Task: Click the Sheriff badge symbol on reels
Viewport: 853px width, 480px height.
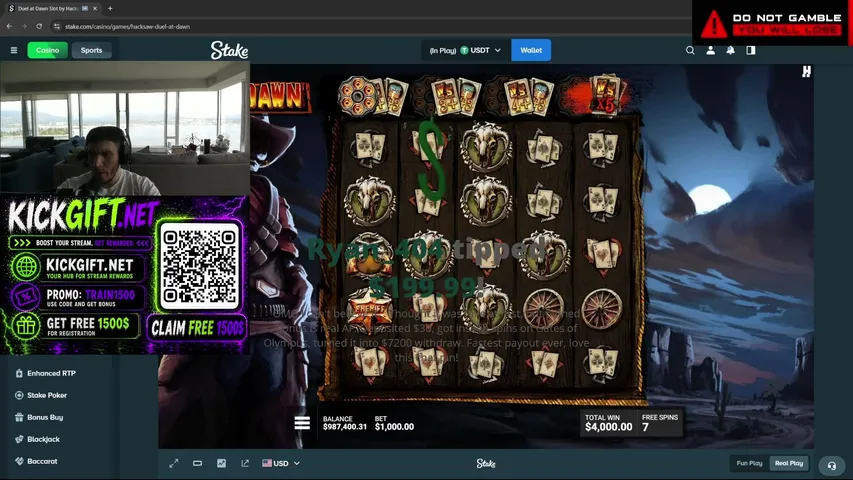Action: (x=369, y=310)
